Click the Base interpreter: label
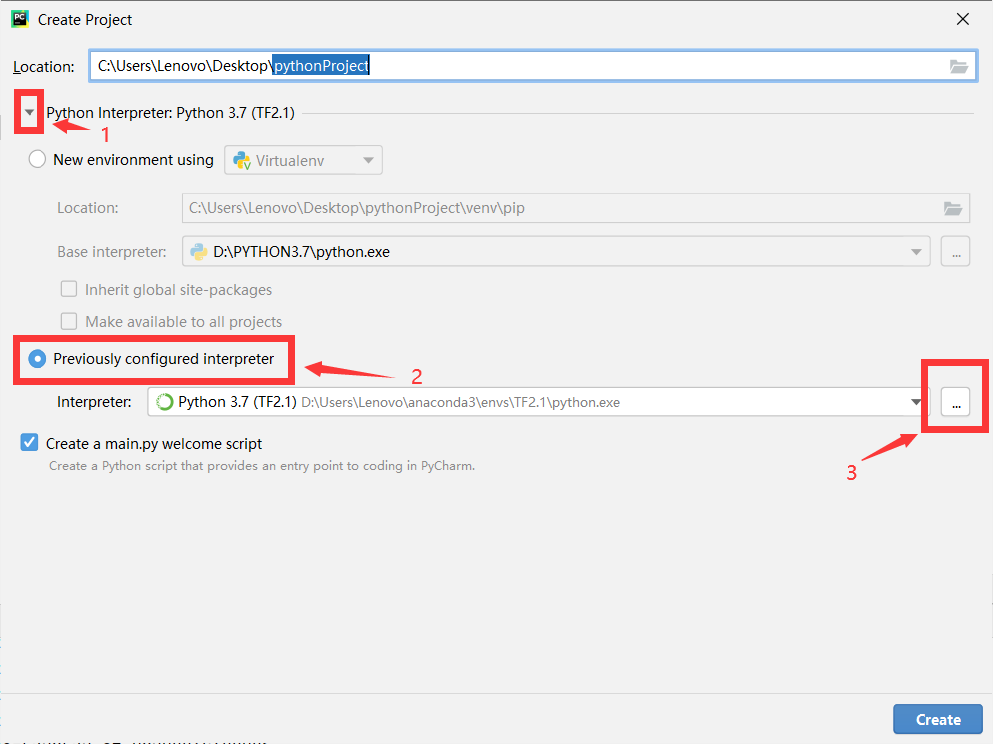Viewport: 993px width, 744px height. click(111, 252)
